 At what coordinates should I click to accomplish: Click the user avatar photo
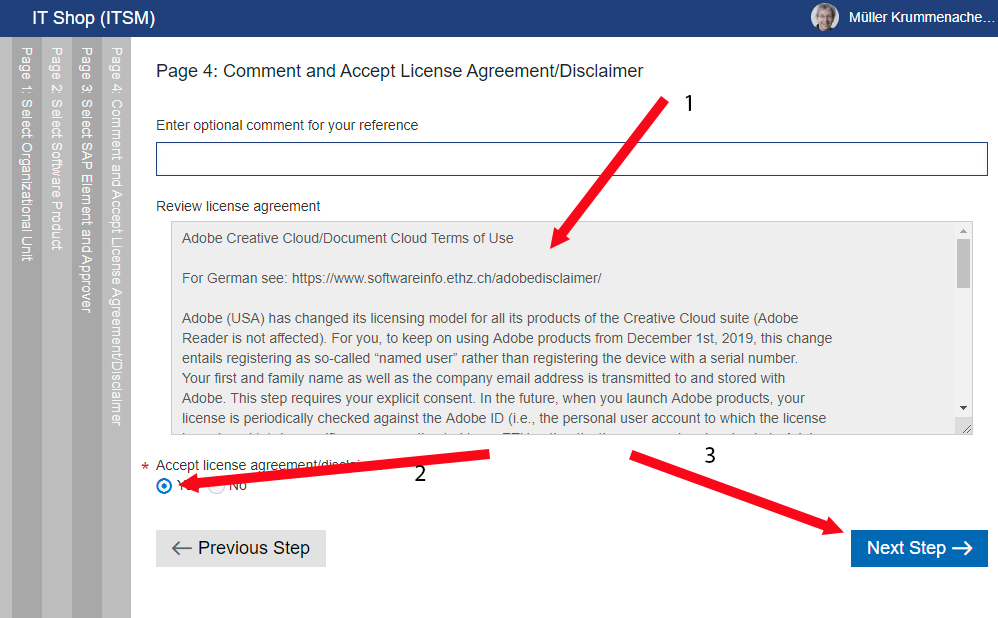[x=825, y=17]
